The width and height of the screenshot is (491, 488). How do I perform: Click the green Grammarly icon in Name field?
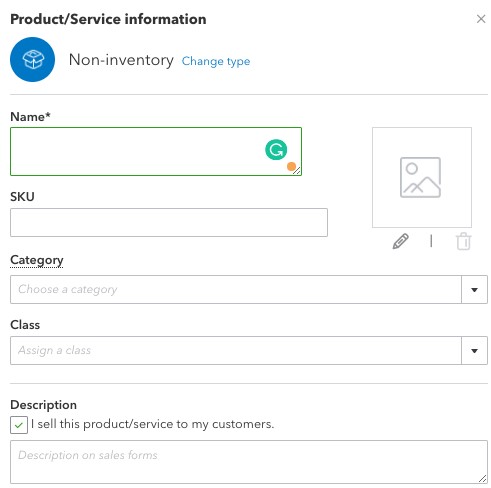tap(276, 150)
